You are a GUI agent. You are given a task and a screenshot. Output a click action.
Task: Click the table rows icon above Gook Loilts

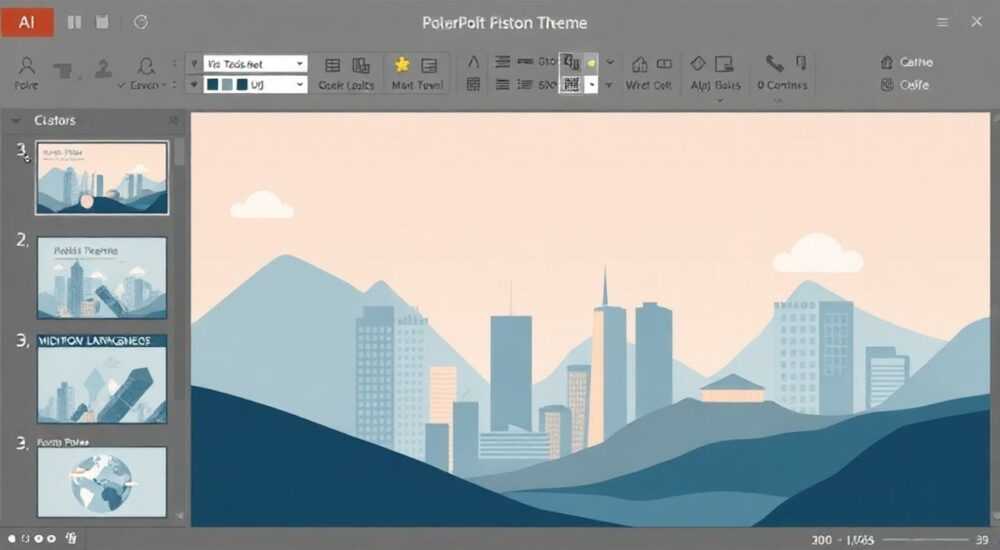[332, 65]
